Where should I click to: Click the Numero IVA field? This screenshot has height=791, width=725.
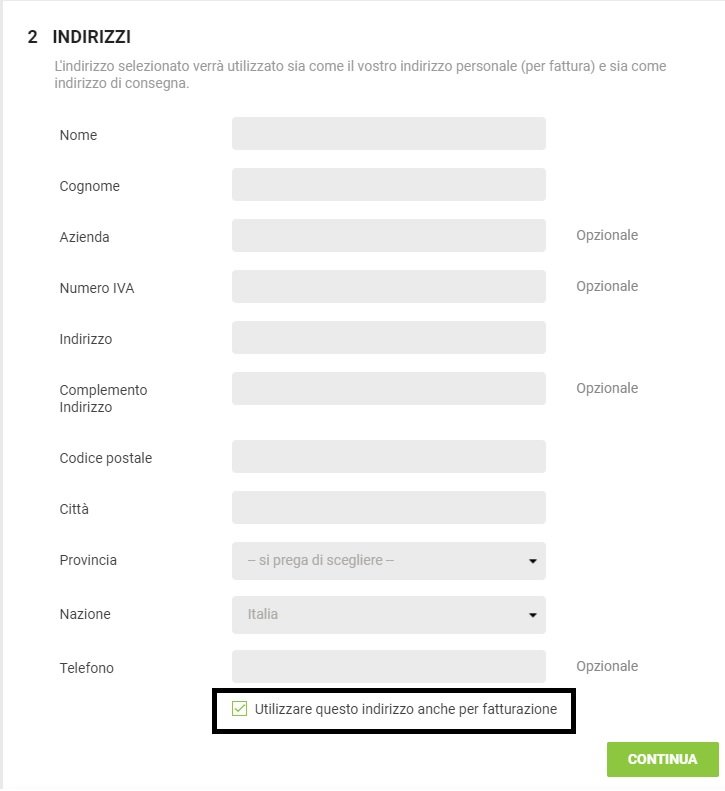pyautogui.click(x=388, y=287)
